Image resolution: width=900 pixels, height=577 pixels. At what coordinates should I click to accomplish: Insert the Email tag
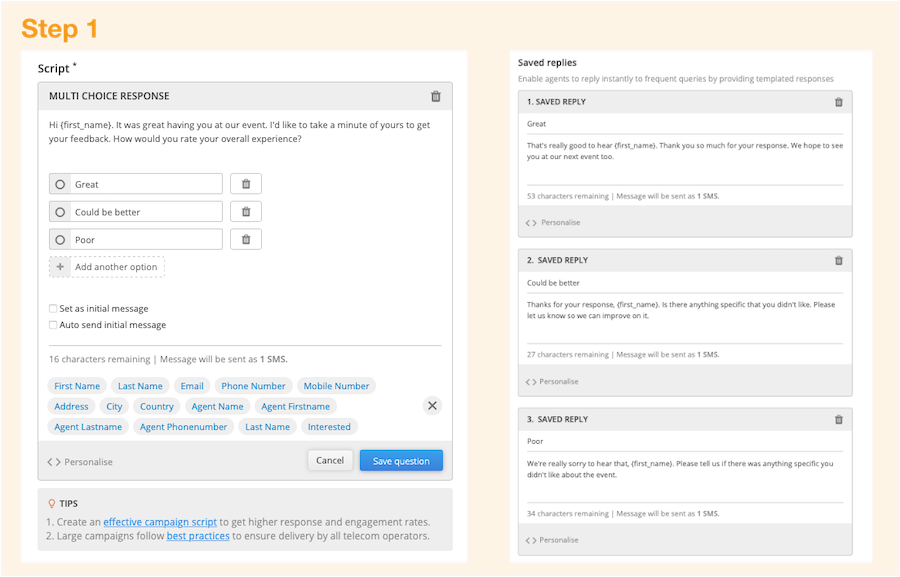[x=192, y=386]
